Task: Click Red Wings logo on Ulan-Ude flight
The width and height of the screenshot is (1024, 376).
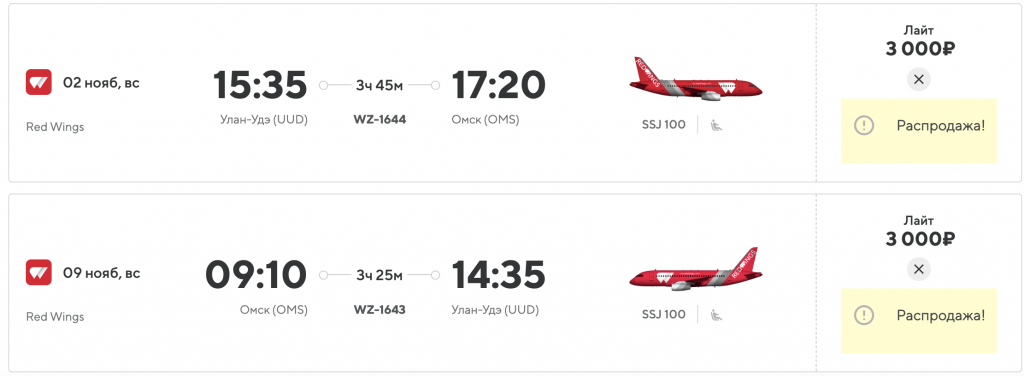Action: pyautogui.click(x=39, y=82)
